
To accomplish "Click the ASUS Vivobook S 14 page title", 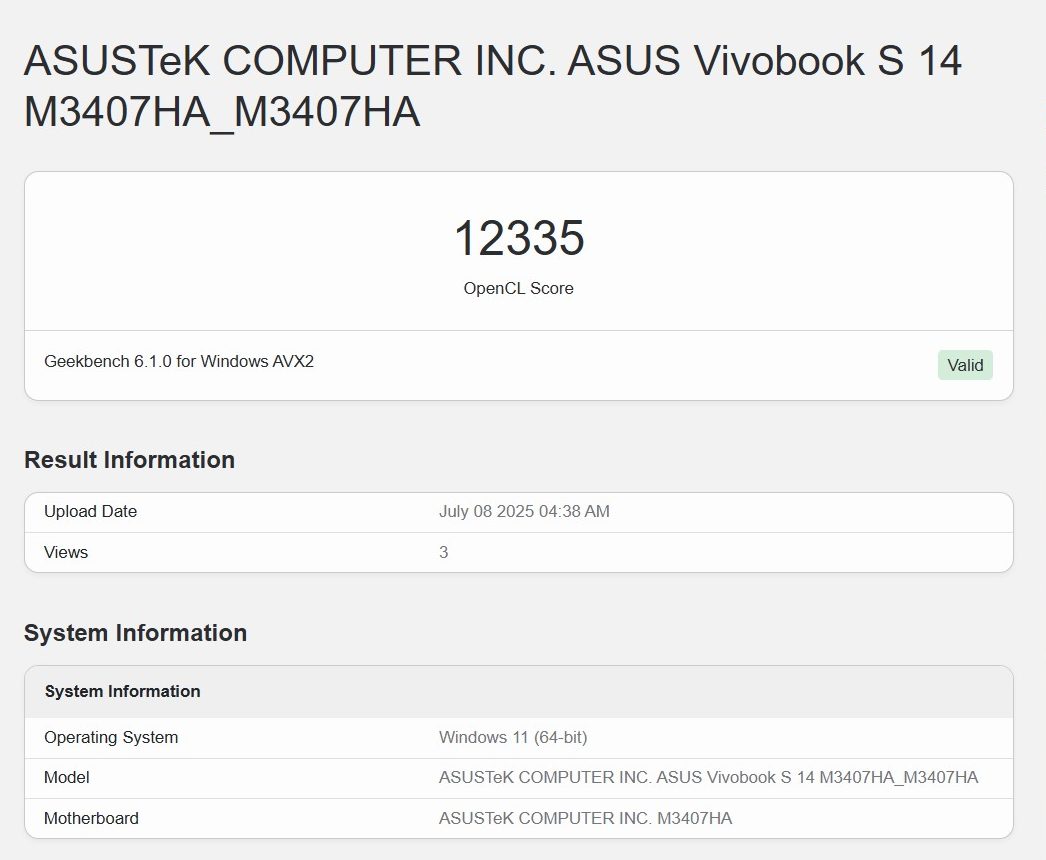I will 492,85.
